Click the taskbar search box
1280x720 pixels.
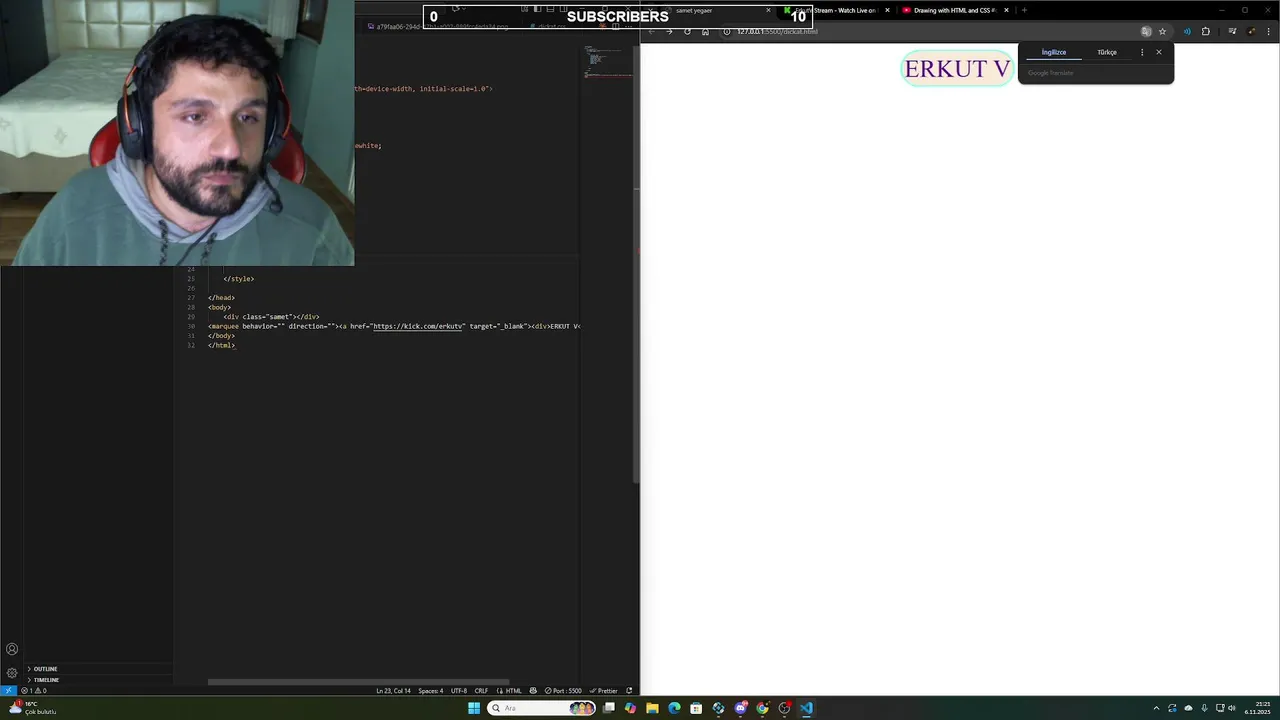click(542, 708)
